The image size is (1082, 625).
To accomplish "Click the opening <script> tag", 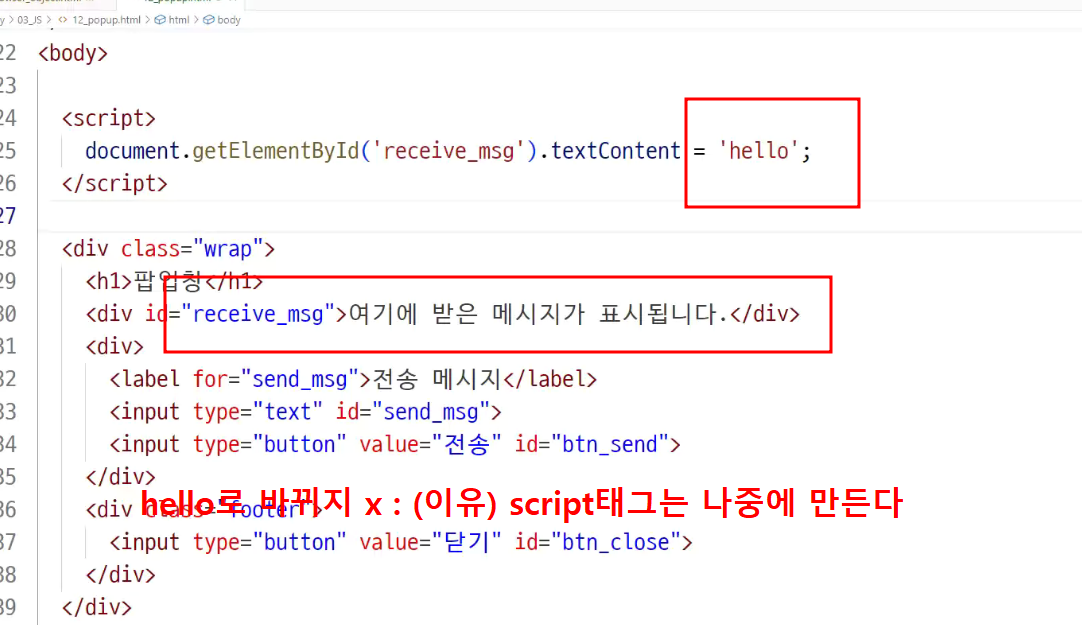I will point(109,118).
